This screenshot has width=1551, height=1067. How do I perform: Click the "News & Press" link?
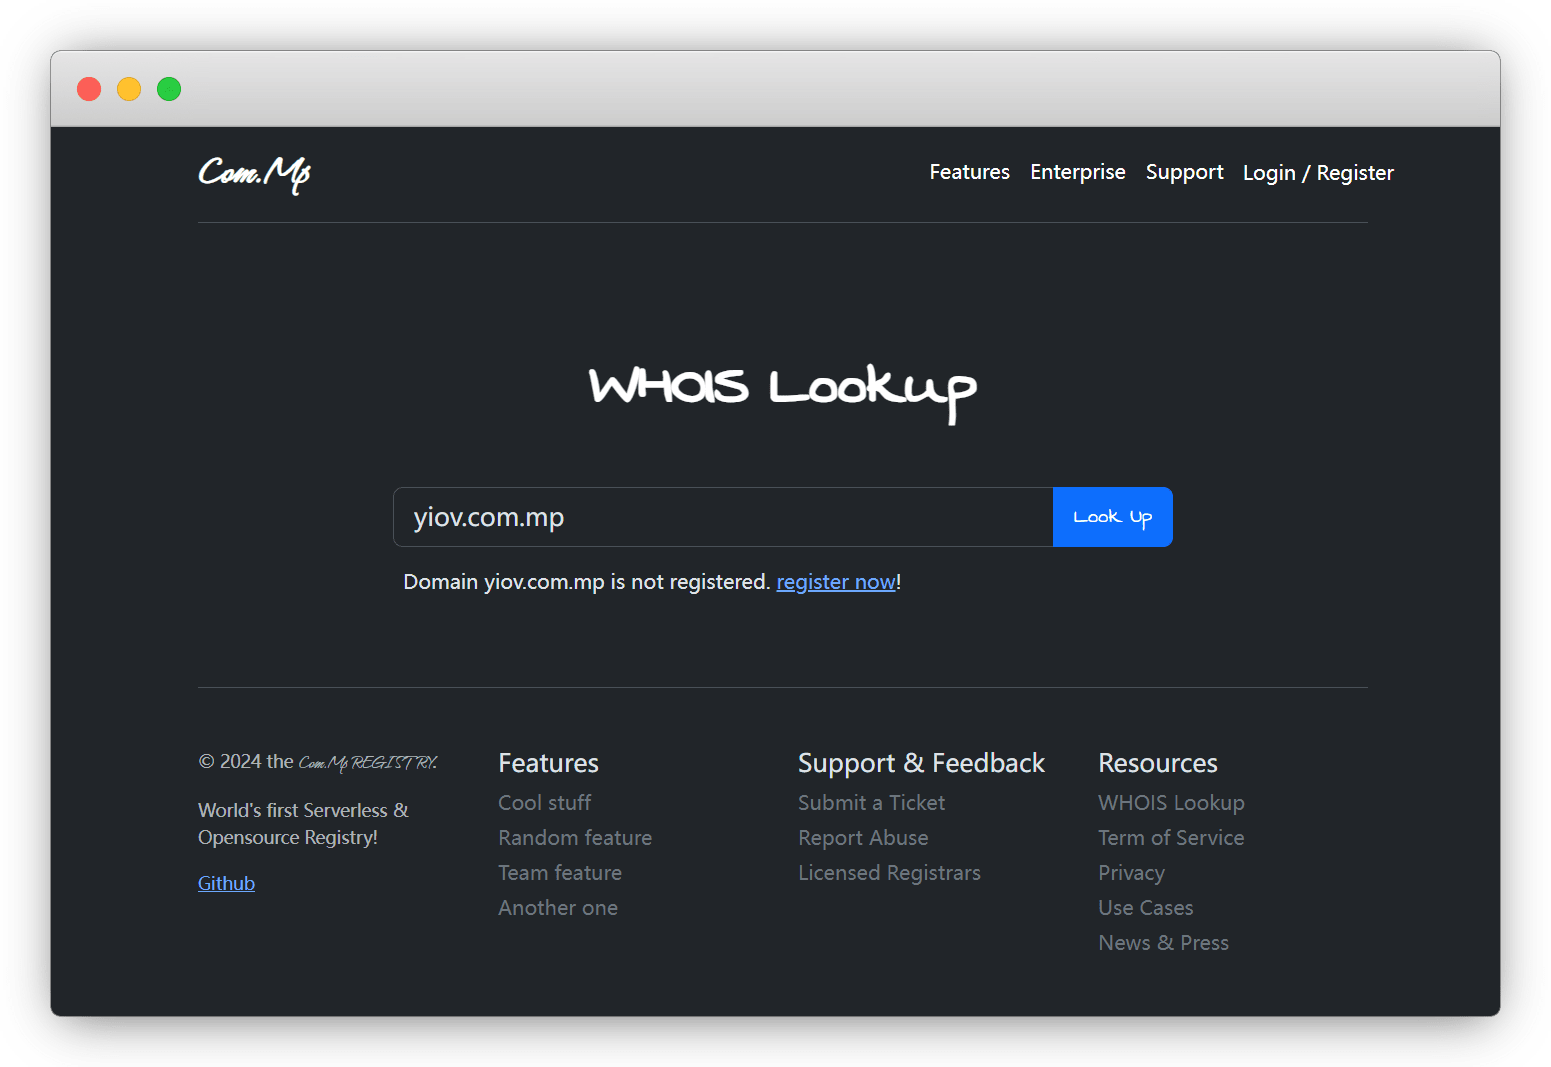click(x=1163, y=943)
